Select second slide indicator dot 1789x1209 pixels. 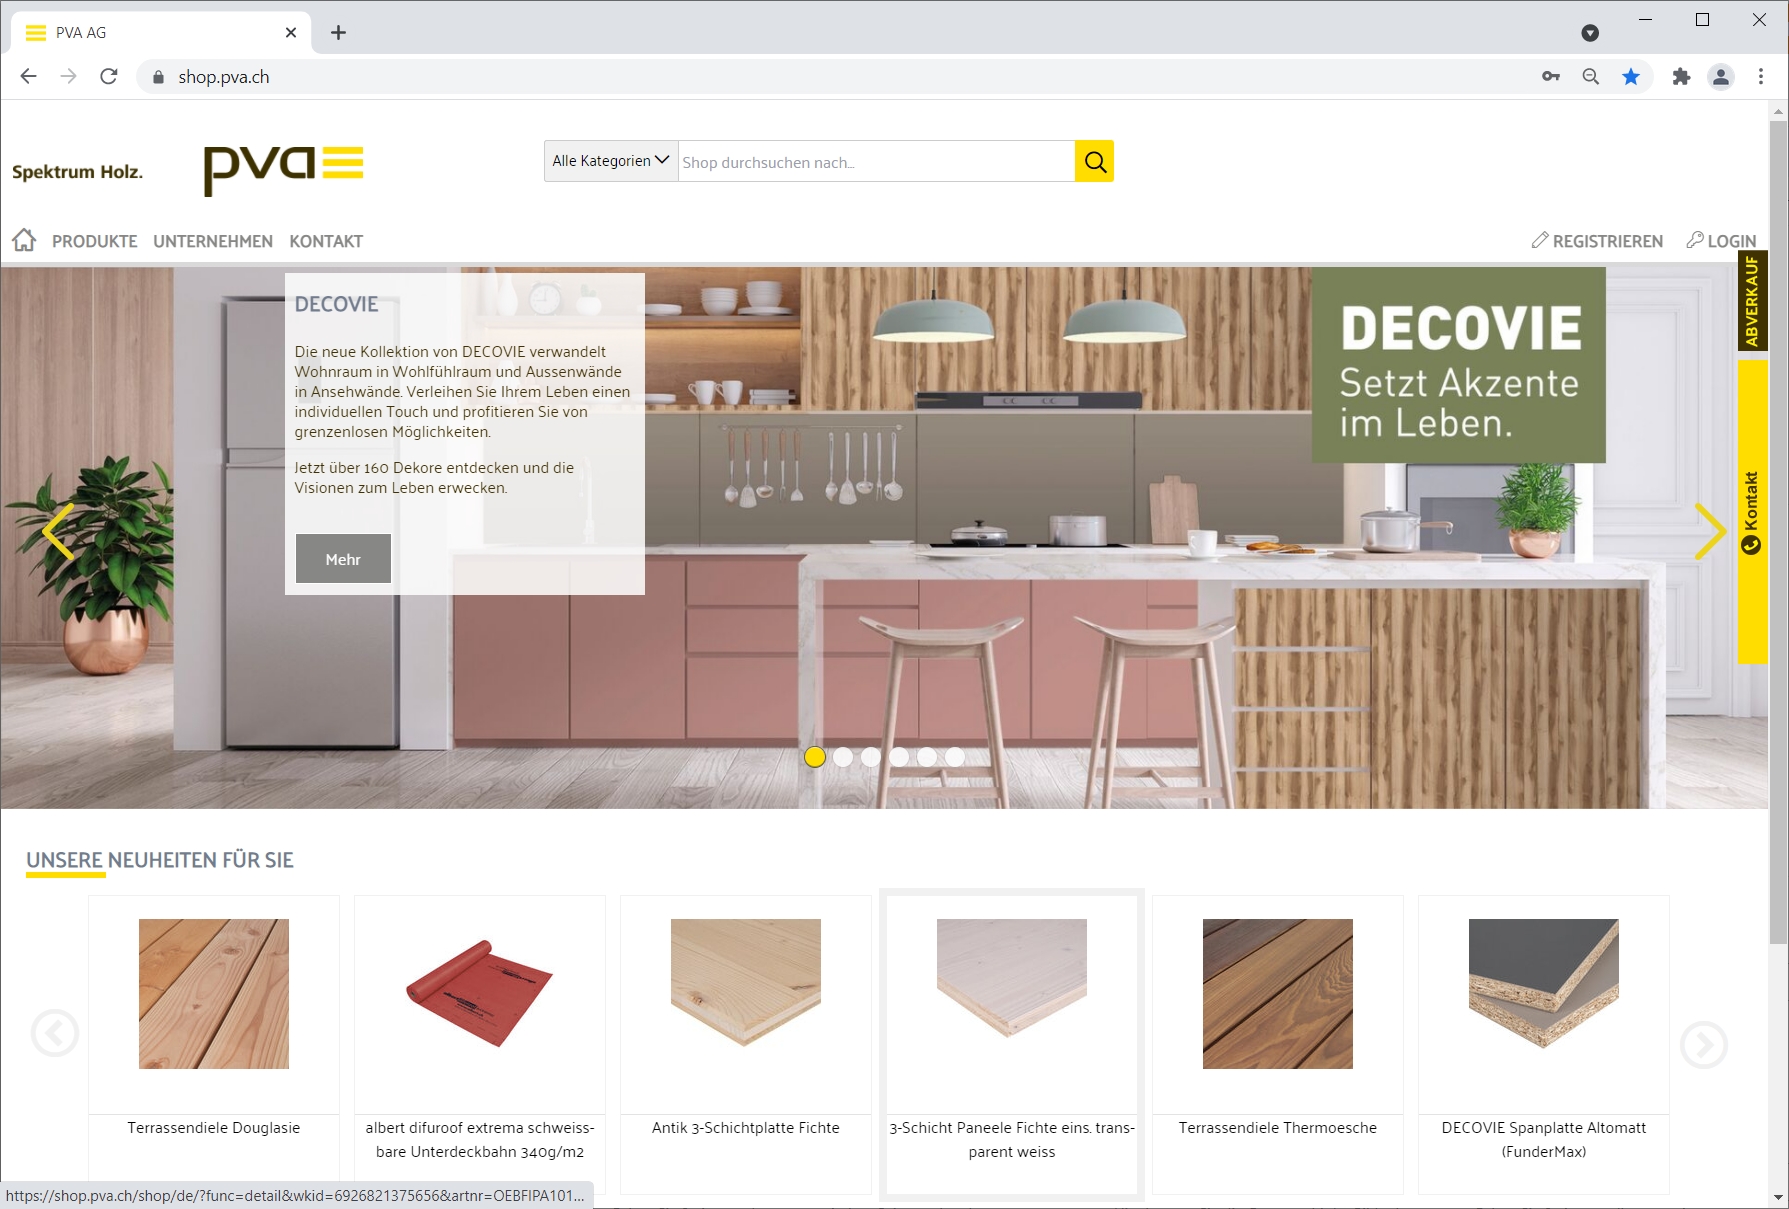click(843, 757)
